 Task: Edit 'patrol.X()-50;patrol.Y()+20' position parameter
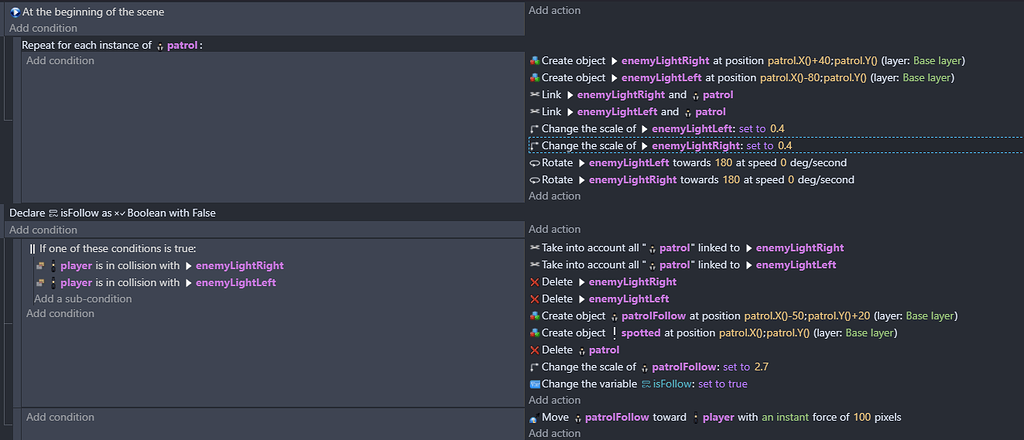pyautogui.click(x=808, y=316)
